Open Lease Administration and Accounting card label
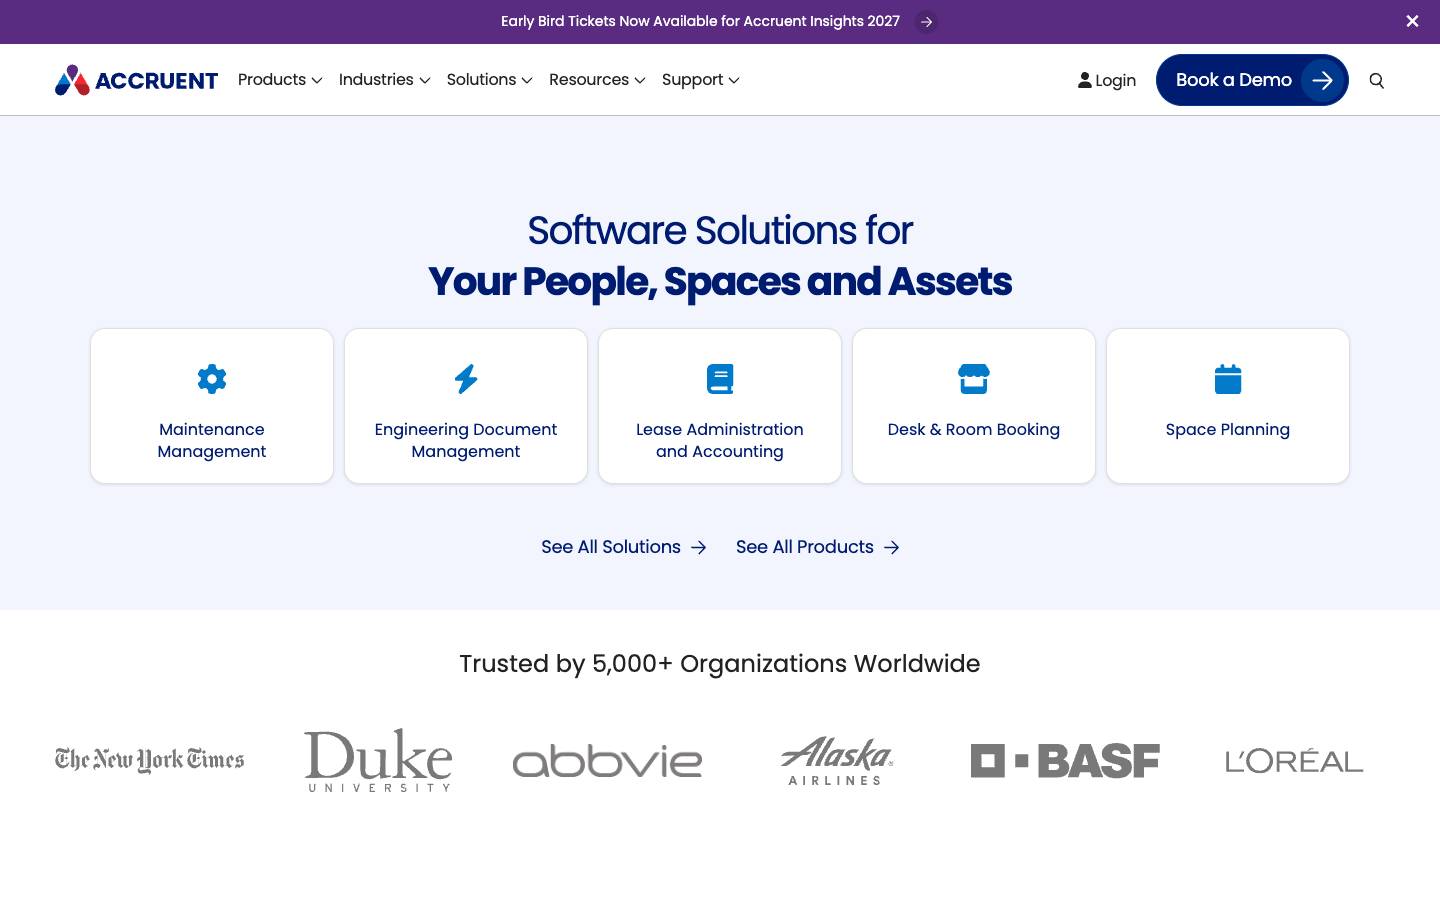Image resolution: width=1440 pixels, height=900 pixels. click(x=720, y=440)
